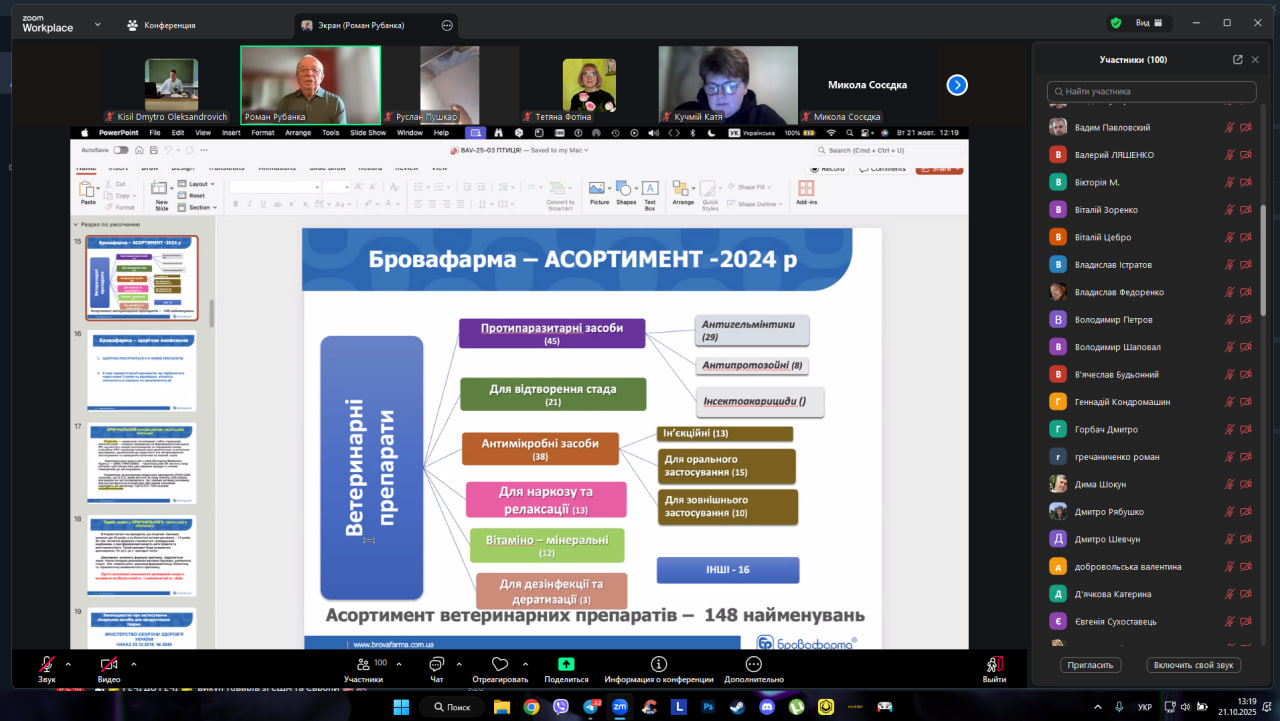Viewport: 1280px width, 721px height.
Task: Expand the arrow next to Звук
Action: [68, 664]
